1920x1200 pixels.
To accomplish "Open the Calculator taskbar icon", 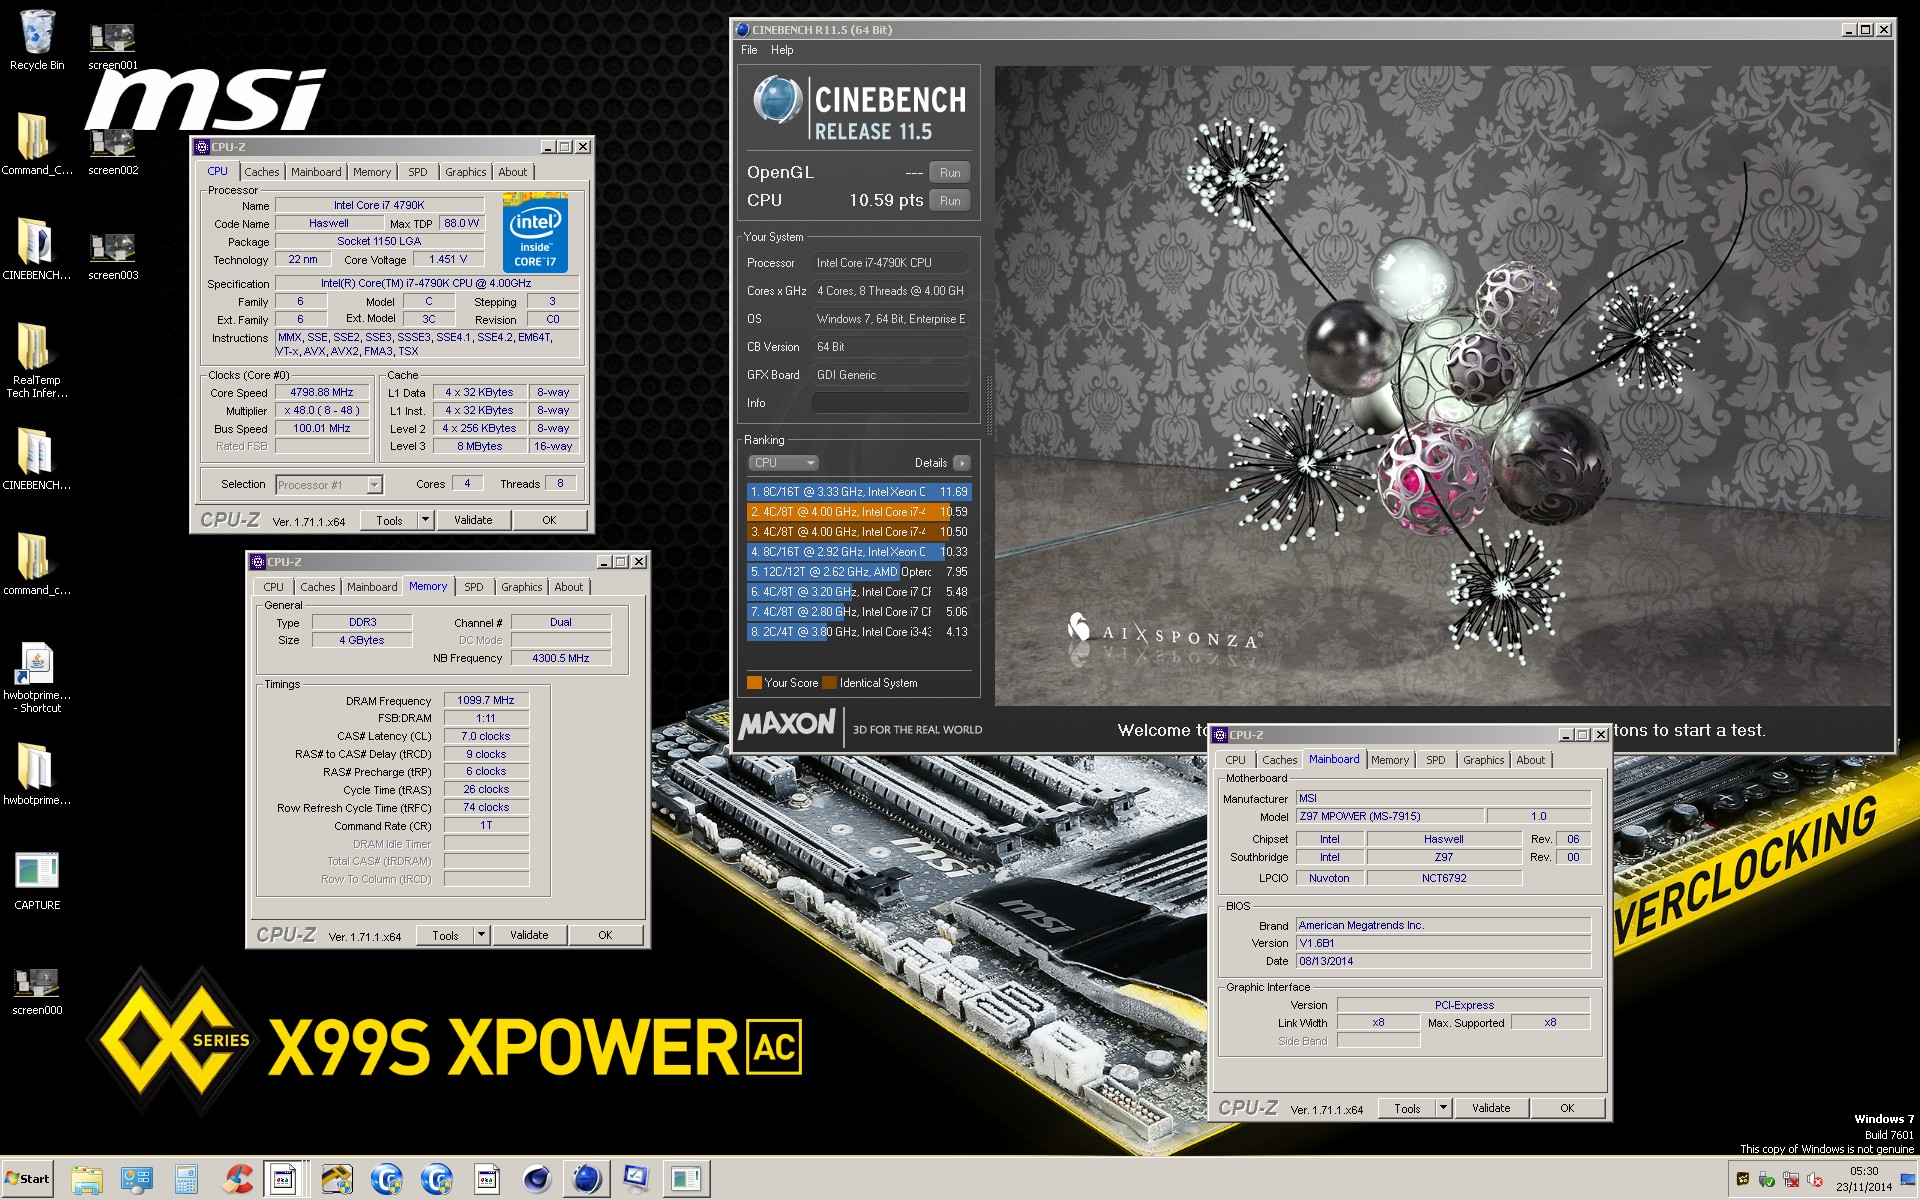I will pyautogui.click(x=186, y=1180).
